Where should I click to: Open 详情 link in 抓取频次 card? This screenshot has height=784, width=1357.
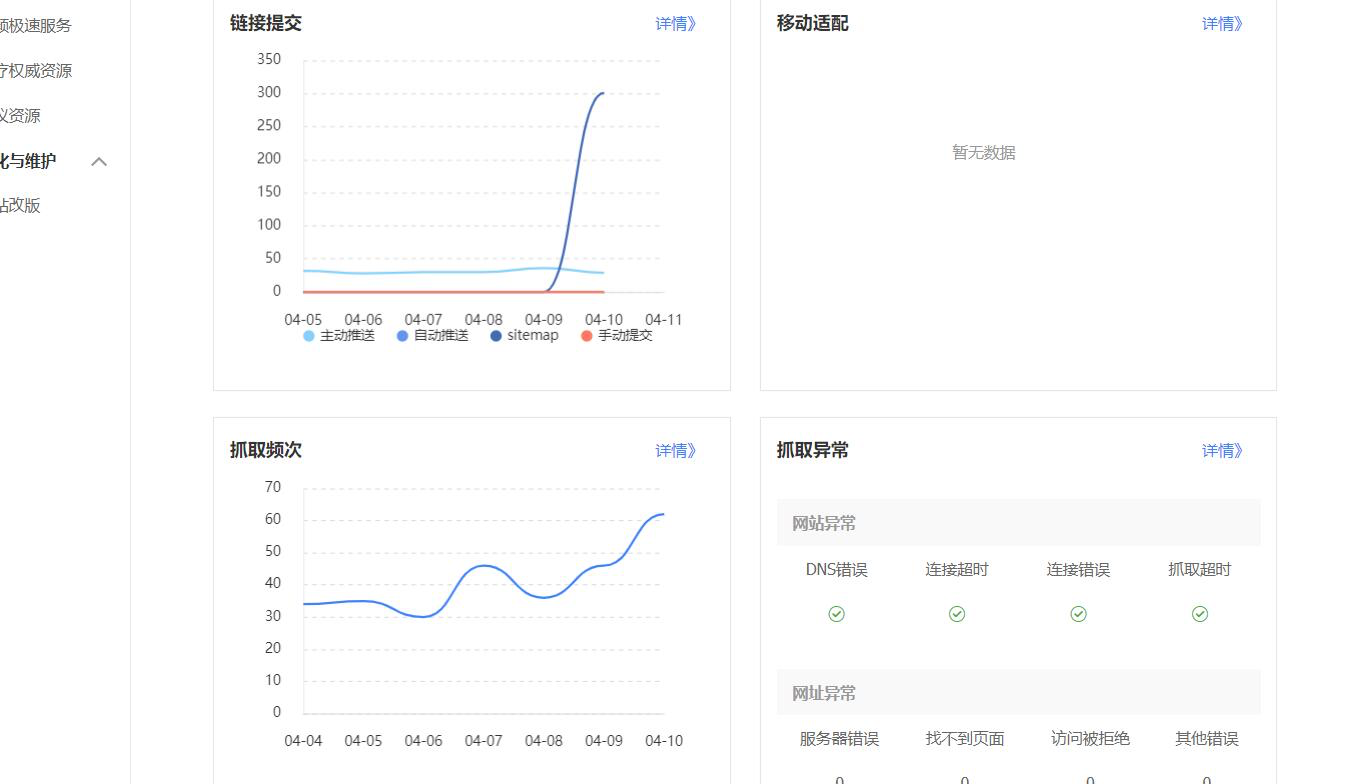point(676,450)
